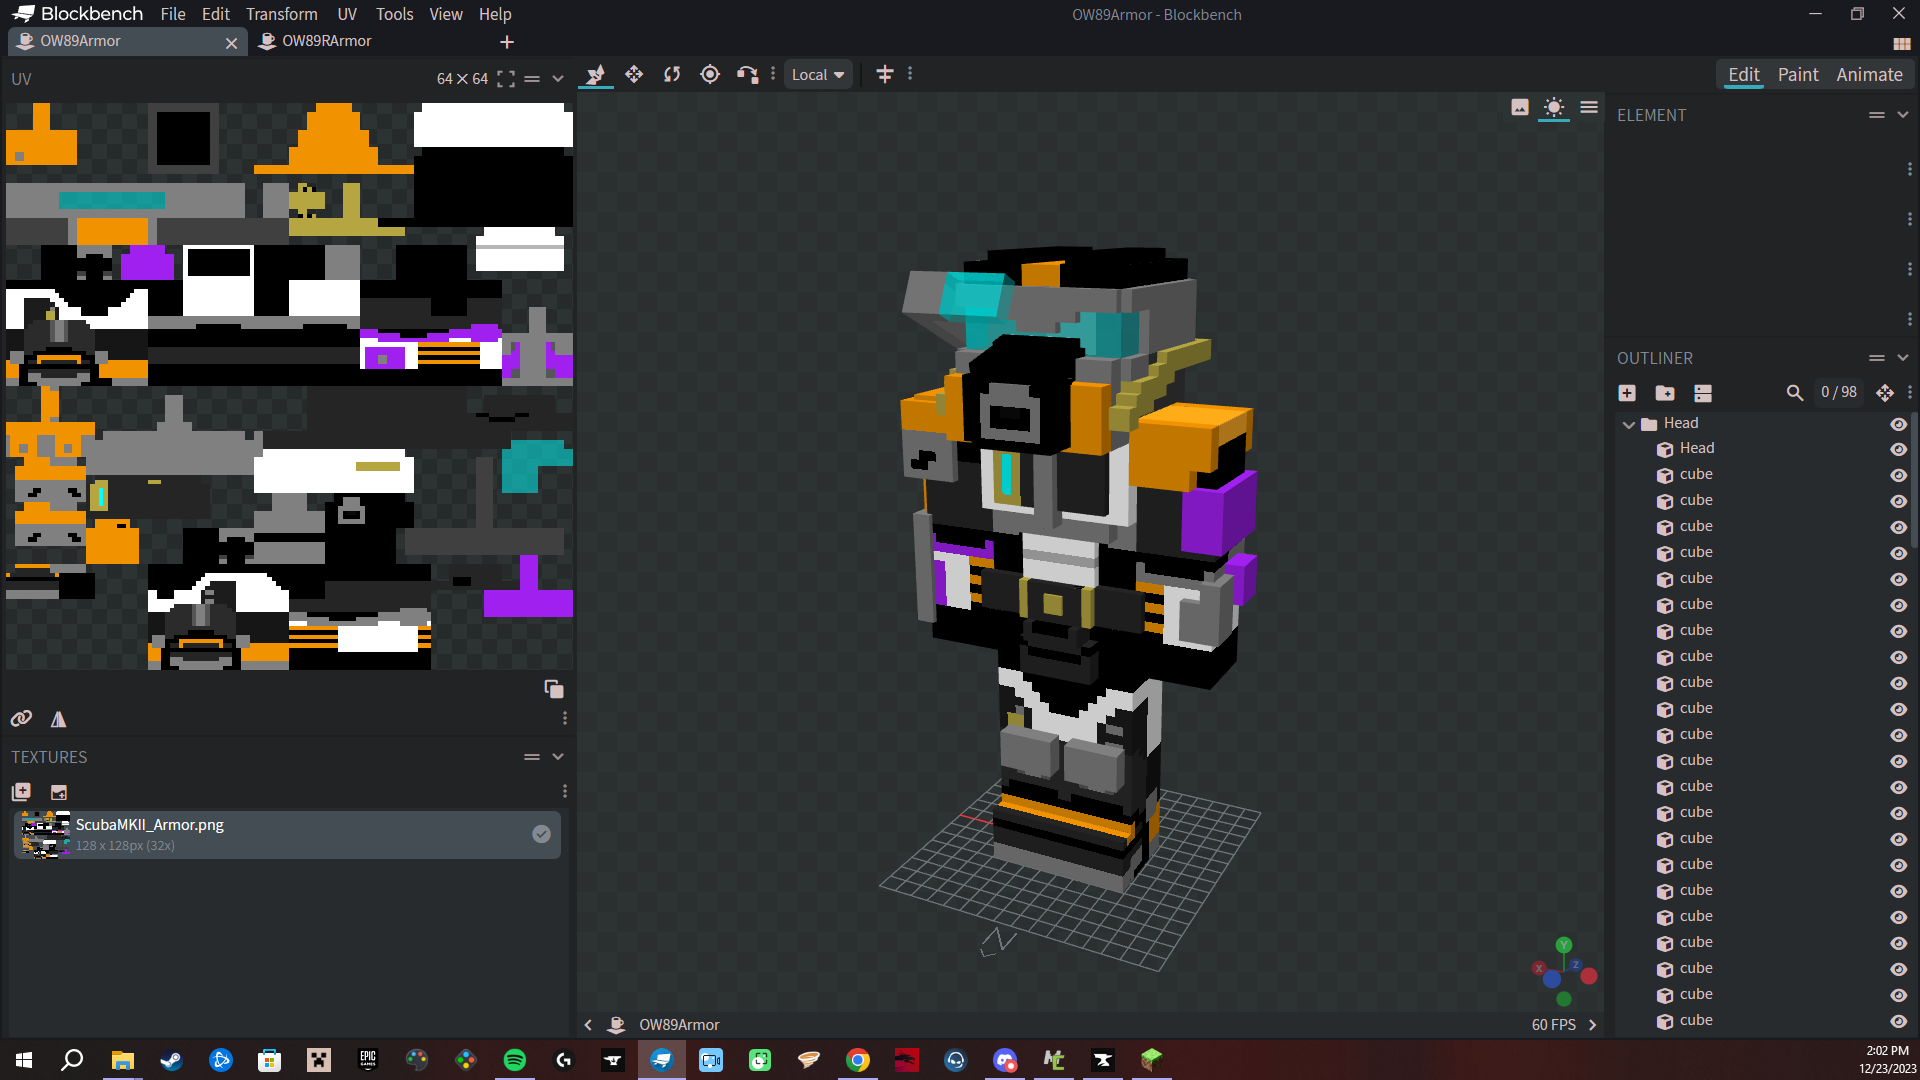
Task: Click the outliner toggle options icon
Action: [1703, 393]
